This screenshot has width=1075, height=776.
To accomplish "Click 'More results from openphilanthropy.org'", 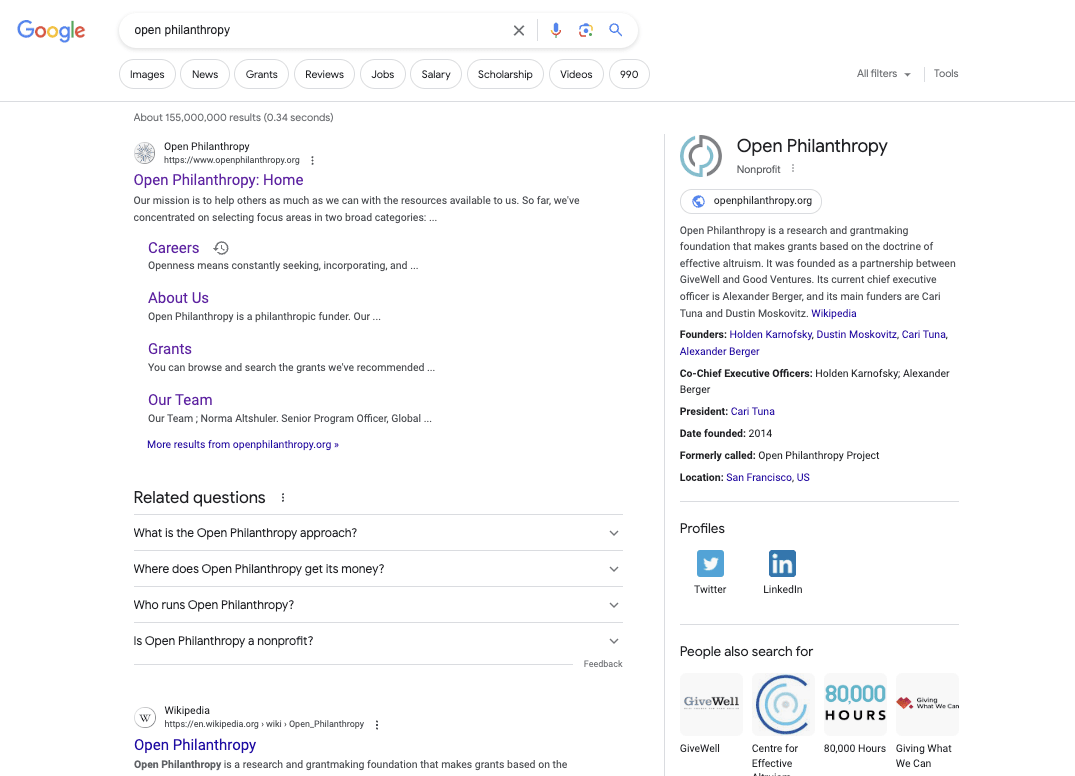I will coord(243,444).
